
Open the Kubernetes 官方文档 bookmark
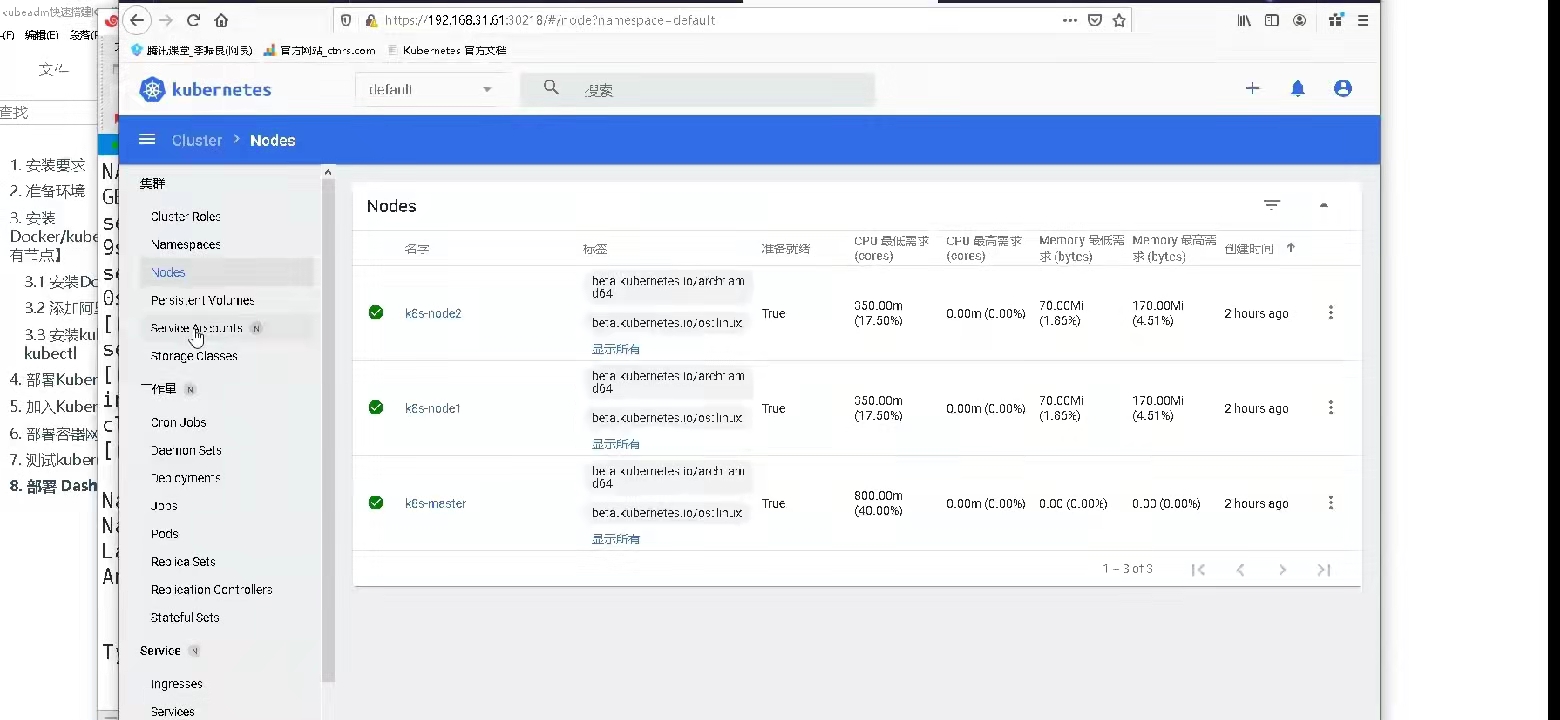[447, 50]
